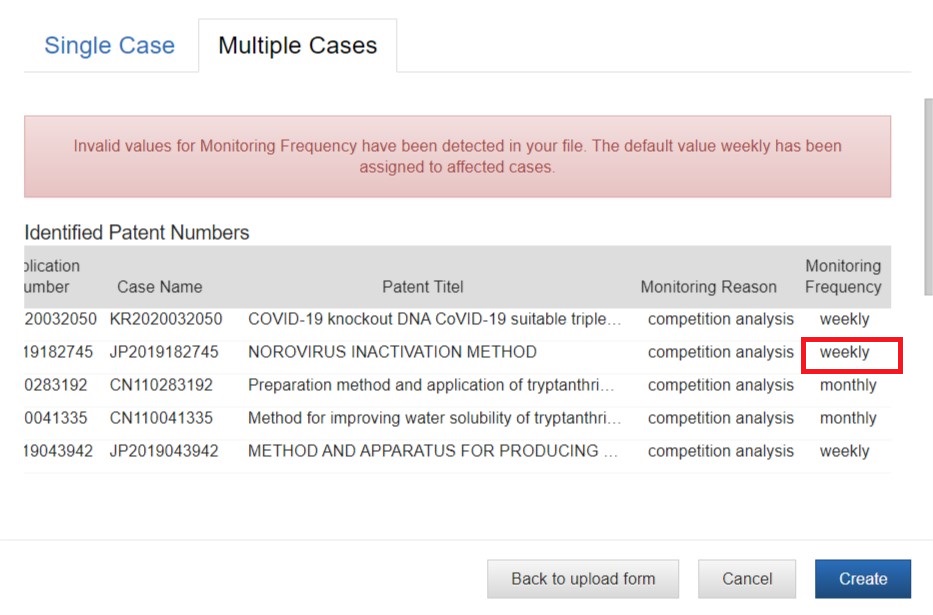The height and width of the screenshot is (615, 933).
Task: Click the Patent Titel column header
Action: click(x=422, y=287)
